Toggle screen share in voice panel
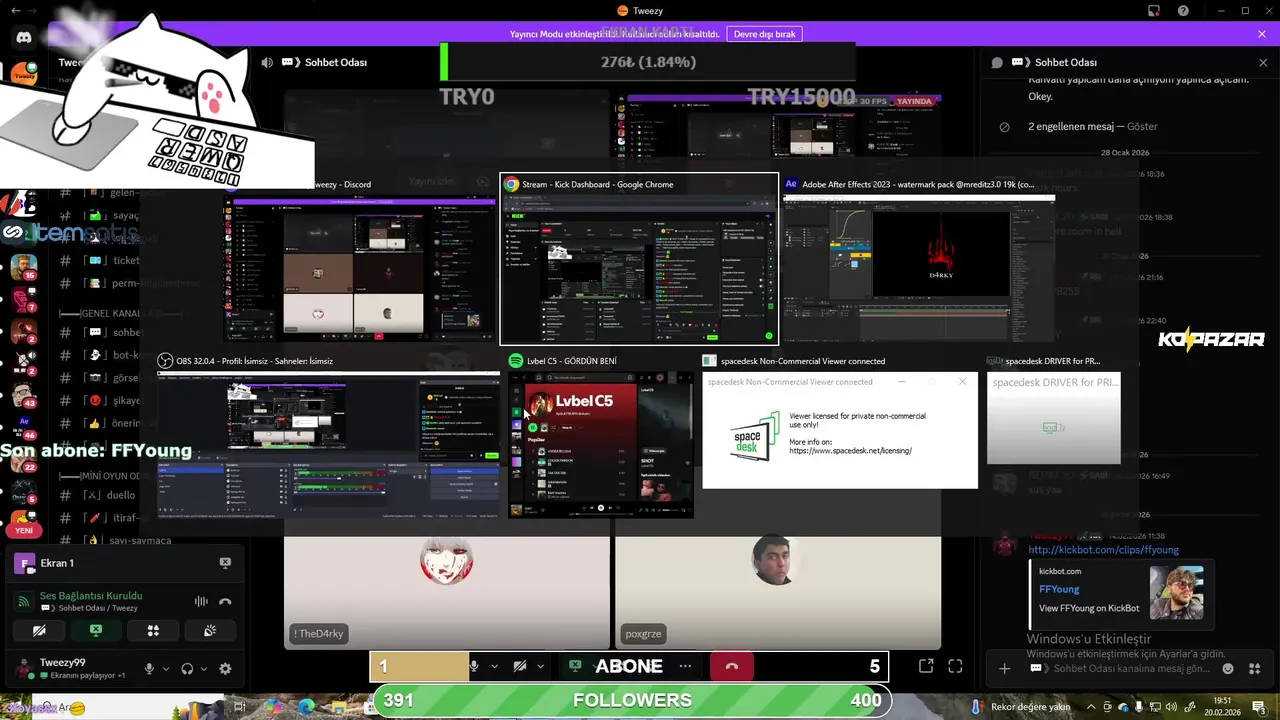This screenshot has height=720, width=1280. pyautogui.click(x=96, y=631)
